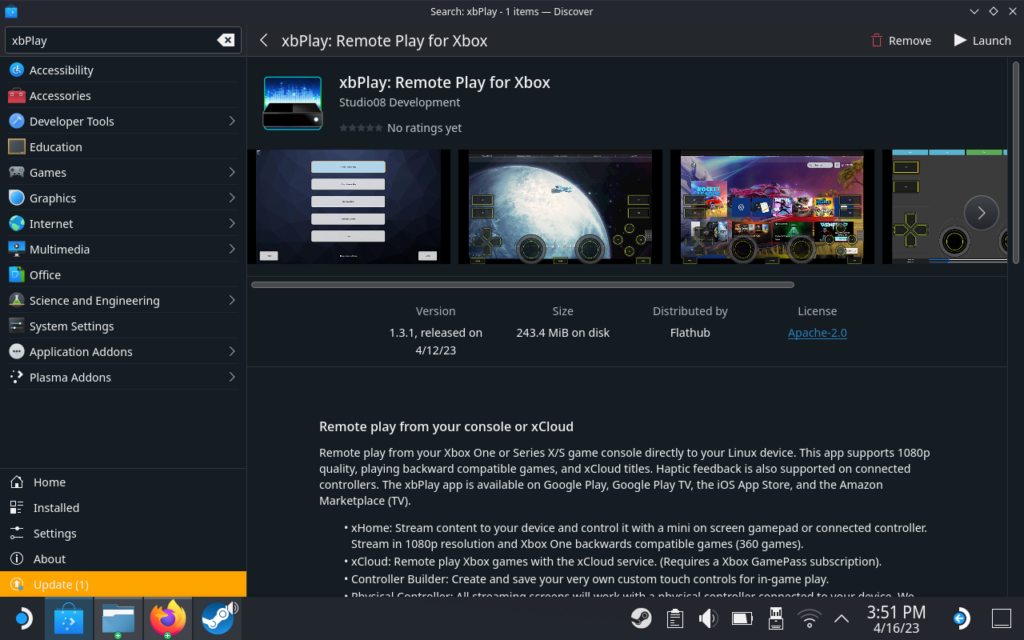Screen dimensions: 1024x640
Task: Expand the Internet category chevron
Action: (x=232, y=223)
